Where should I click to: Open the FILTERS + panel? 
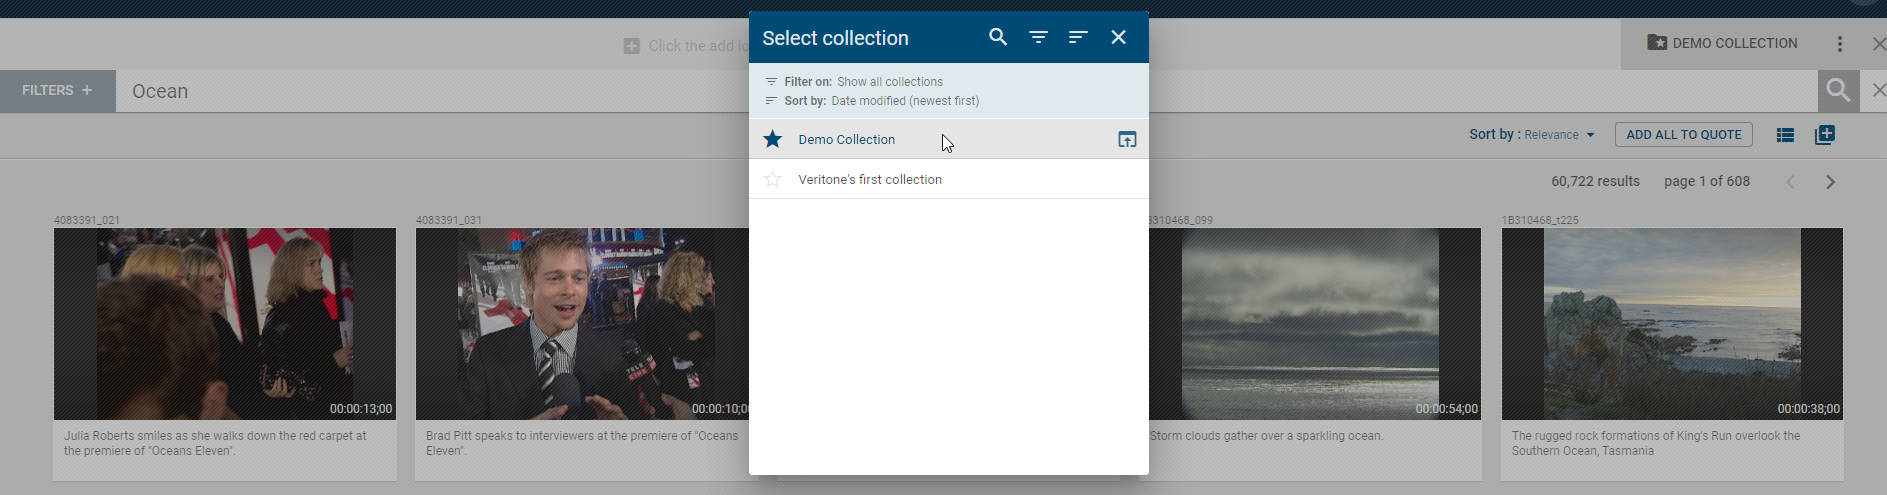click(58, 90)
